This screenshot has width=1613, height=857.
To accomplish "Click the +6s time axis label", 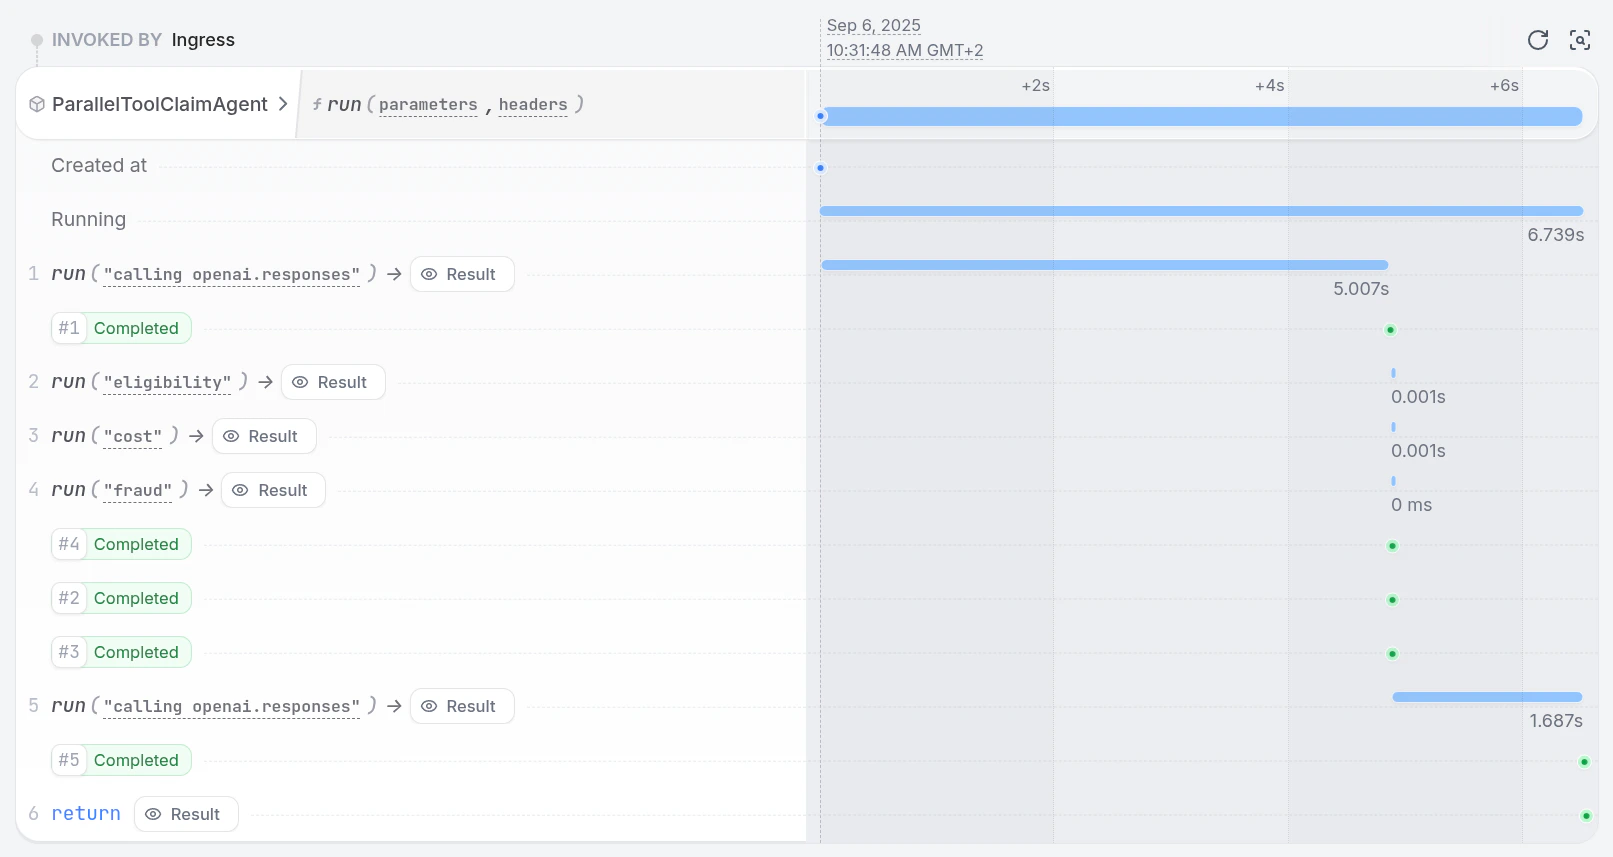I will pos(1505,86).
